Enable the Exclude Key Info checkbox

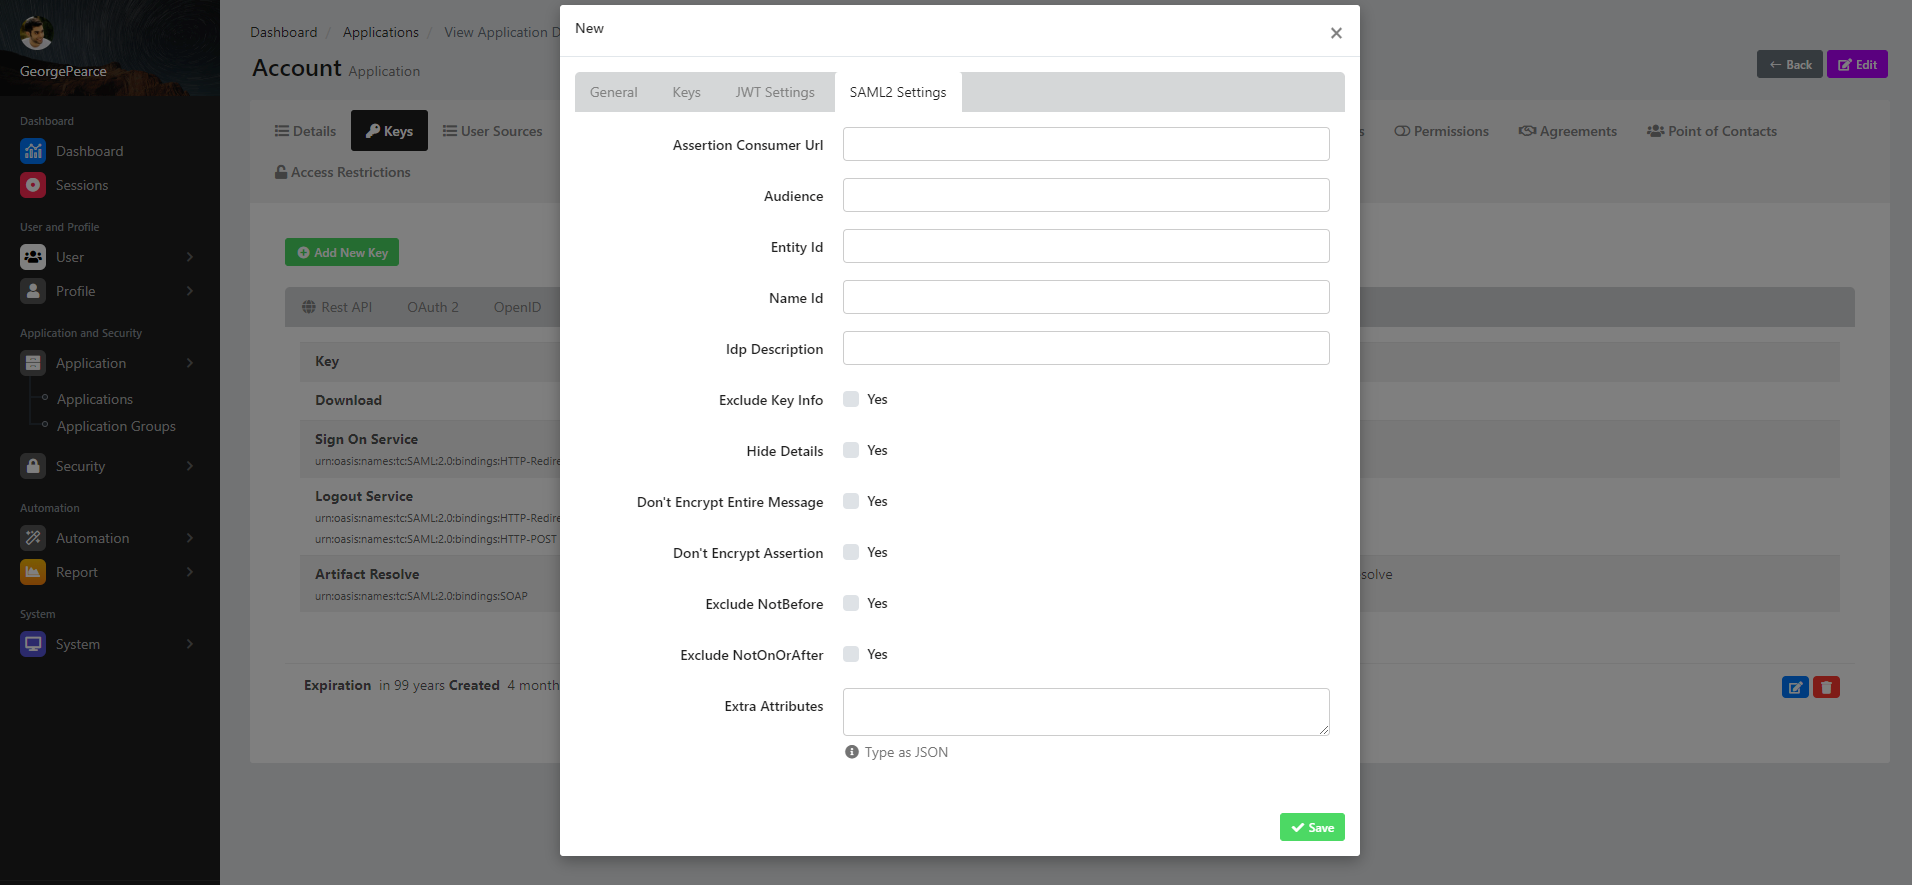click(x=851, y=399)
